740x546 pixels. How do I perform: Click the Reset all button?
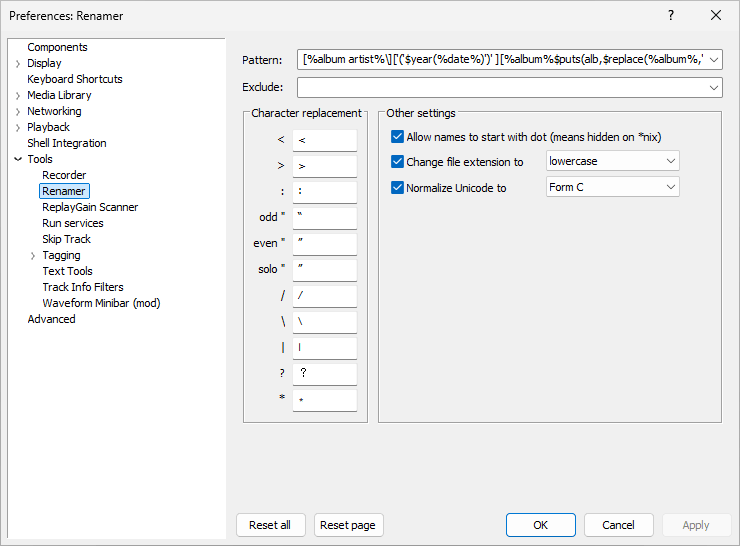270,525
